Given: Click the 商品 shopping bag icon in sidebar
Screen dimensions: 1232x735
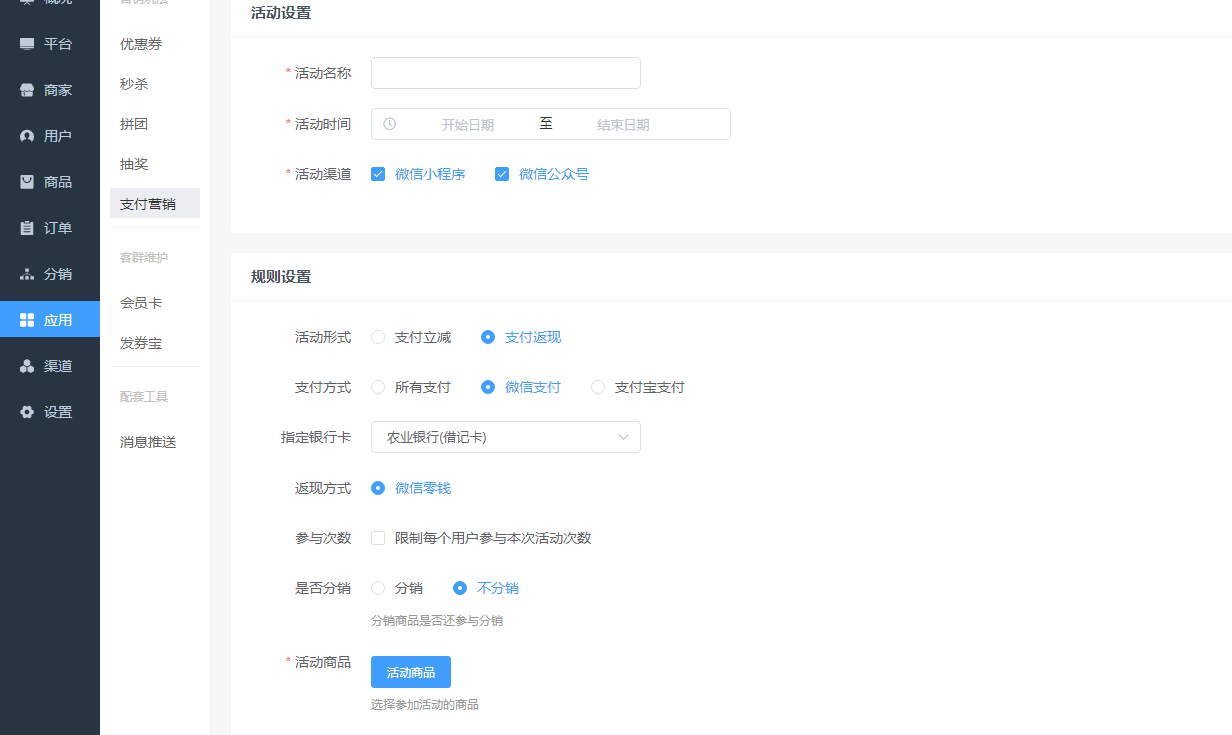Looking at the screenshot, I should tap(27, 182).
